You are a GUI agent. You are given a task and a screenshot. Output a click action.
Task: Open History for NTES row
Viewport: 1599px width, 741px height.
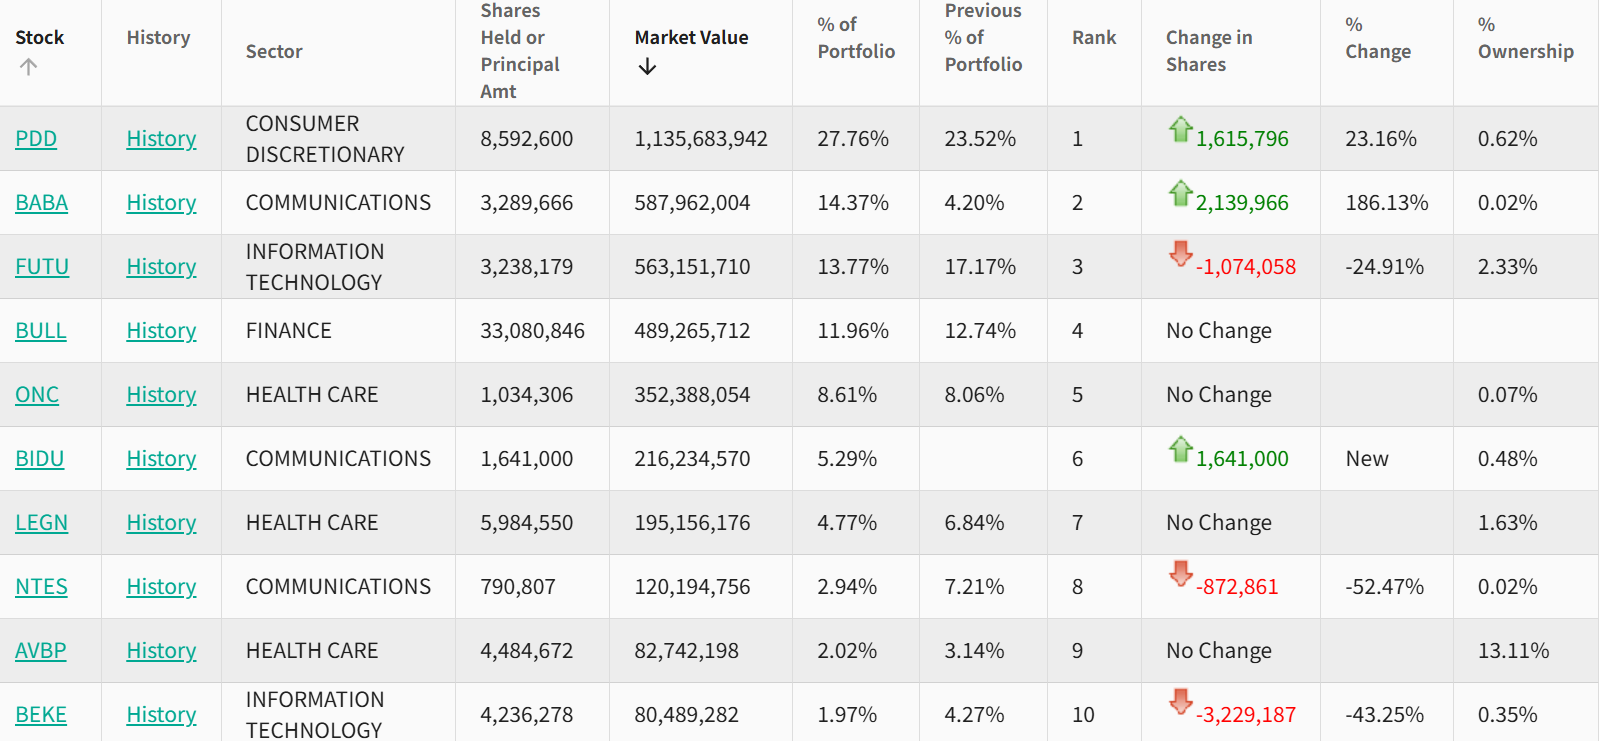tap(161, 587)
